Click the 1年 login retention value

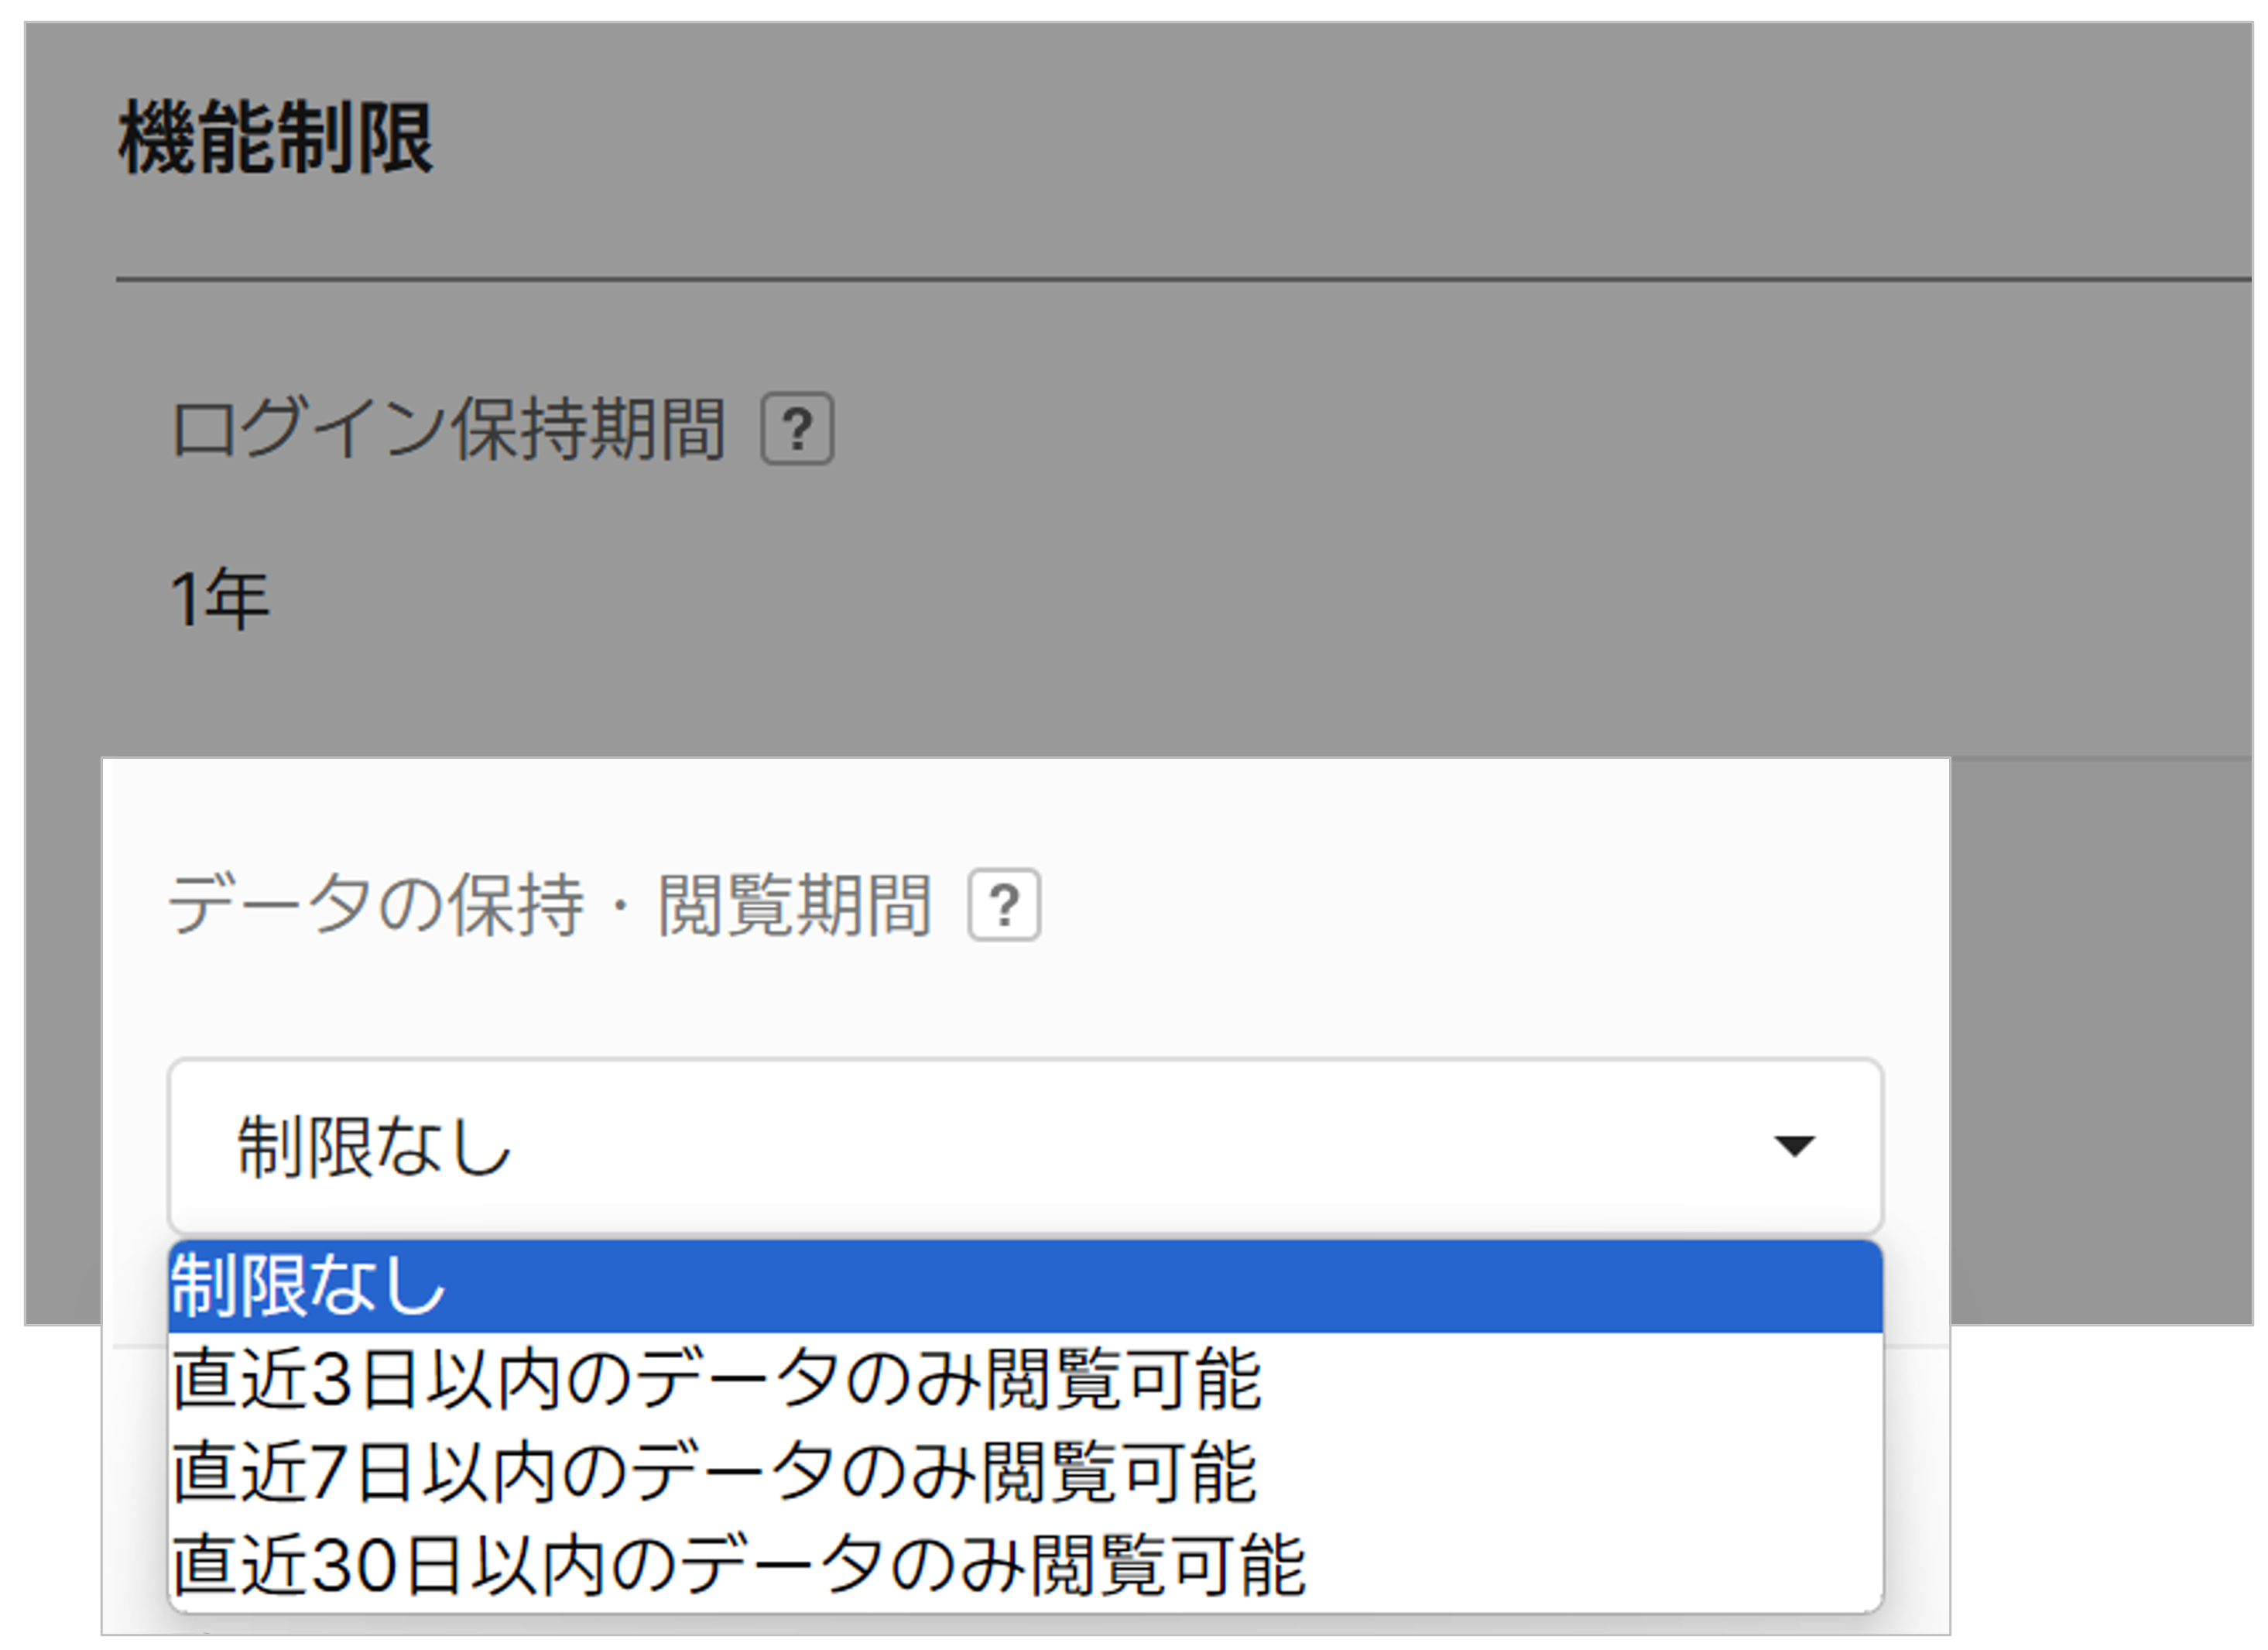coord(220,599)
